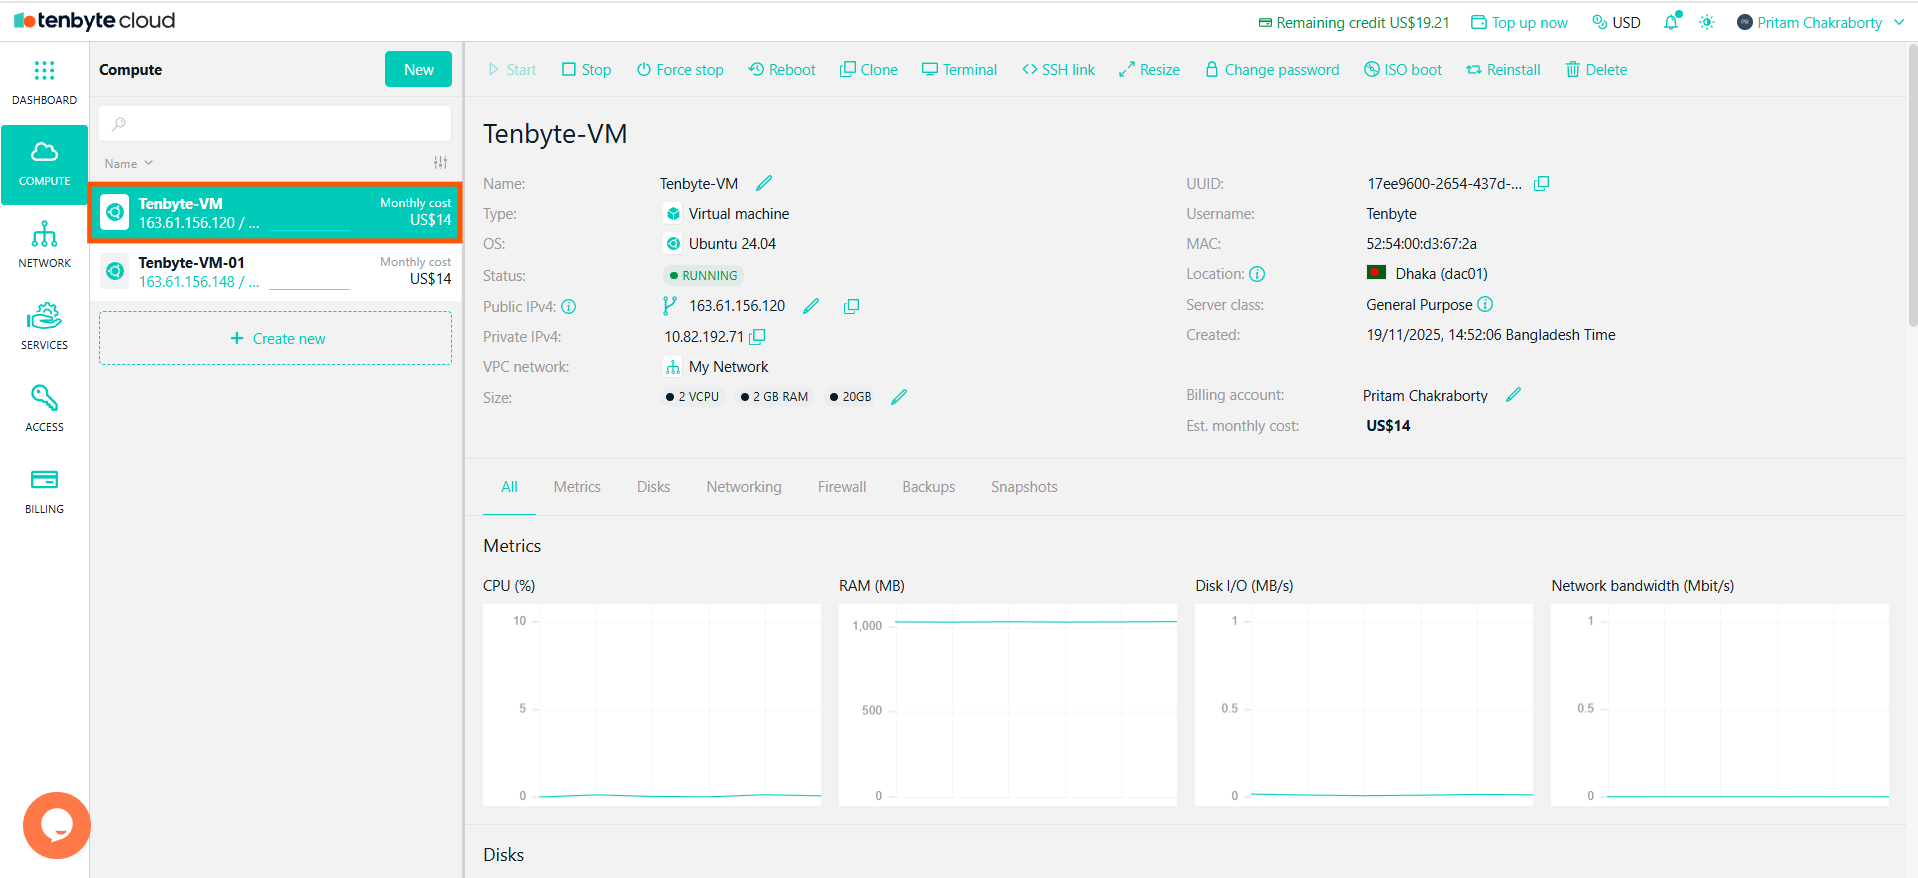This screenshot has height=878, width=1918.
Task: Get the SSH link
Action: click(x=1058, y=69)
